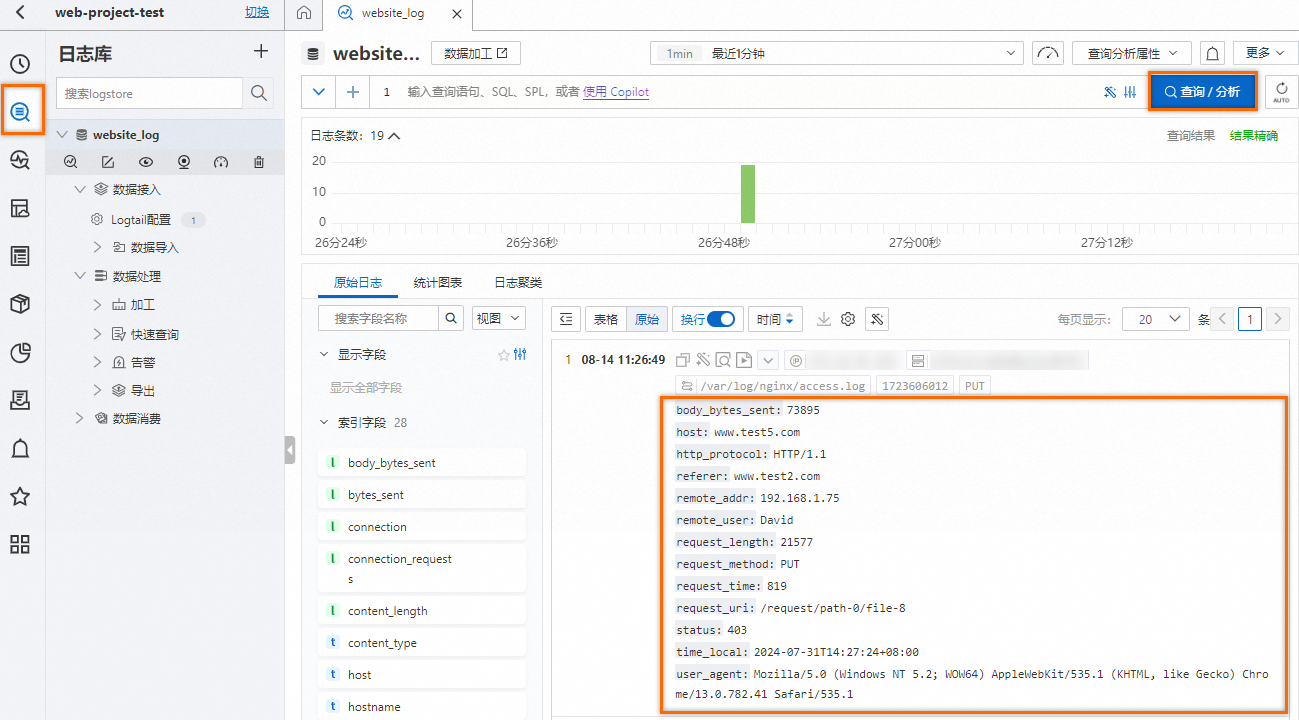Click the 搜索logstore input field
This screenshot has width=1299, height=720.
point(150,93)
